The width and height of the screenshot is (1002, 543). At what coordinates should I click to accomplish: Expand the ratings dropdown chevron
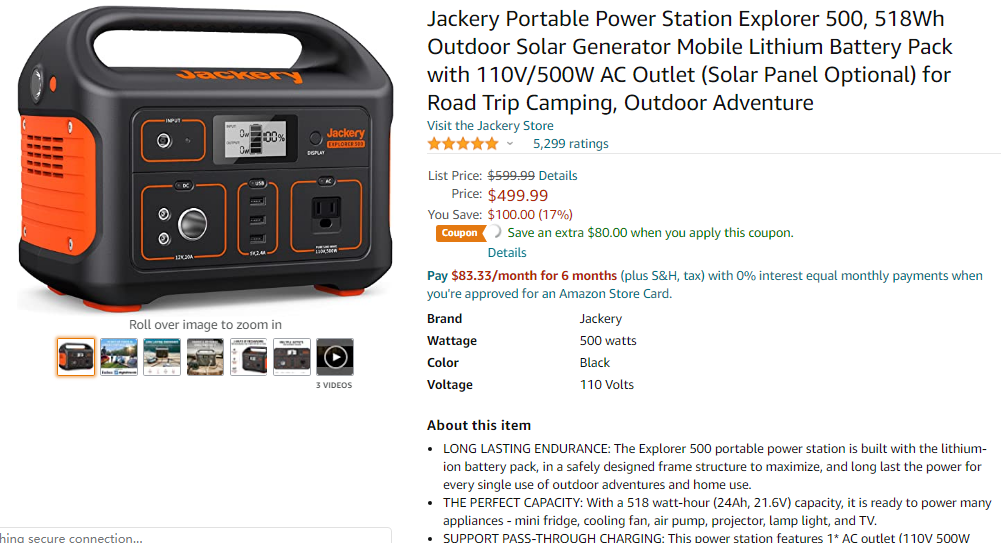click(510, 144)
